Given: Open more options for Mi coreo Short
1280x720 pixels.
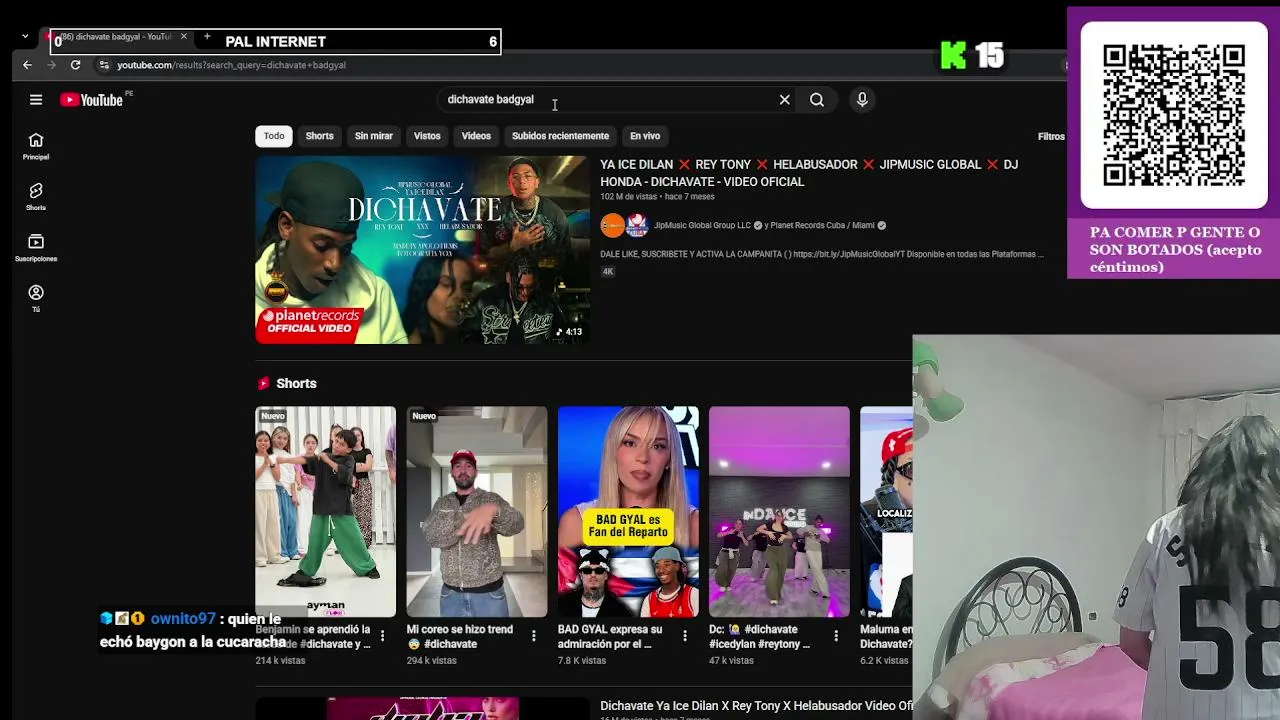Looking at the screenshot, I should tap(533, 636).
